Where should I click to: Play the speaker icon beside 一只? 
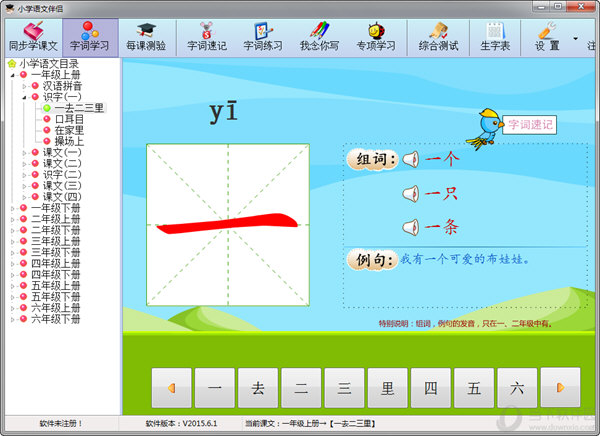(408, 193)
